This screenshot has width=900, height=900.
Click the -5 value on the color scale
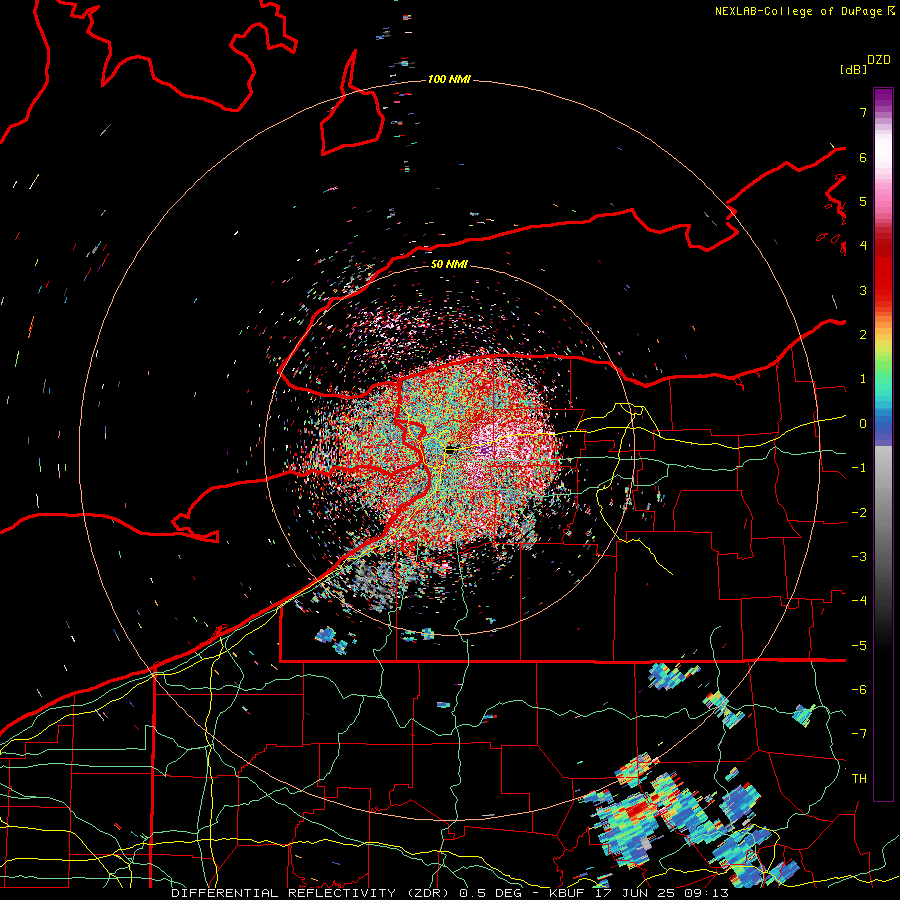859,646
